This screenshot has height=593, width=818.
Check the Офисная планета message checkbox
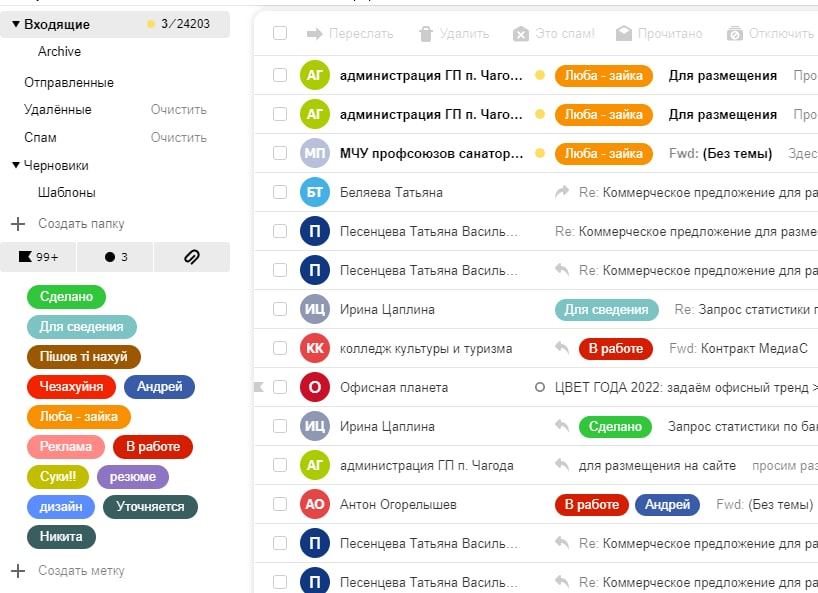[x=280, y=388]
